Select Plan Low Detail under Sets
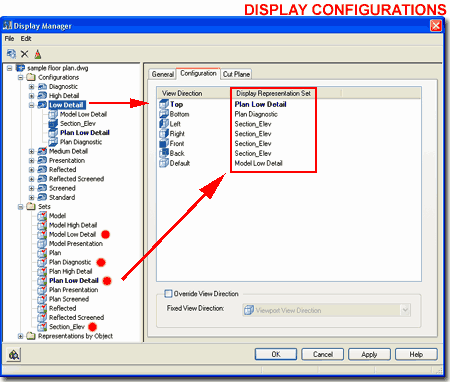Image resolution: width=450 pixels, height=382 pixels. (74, 281)
